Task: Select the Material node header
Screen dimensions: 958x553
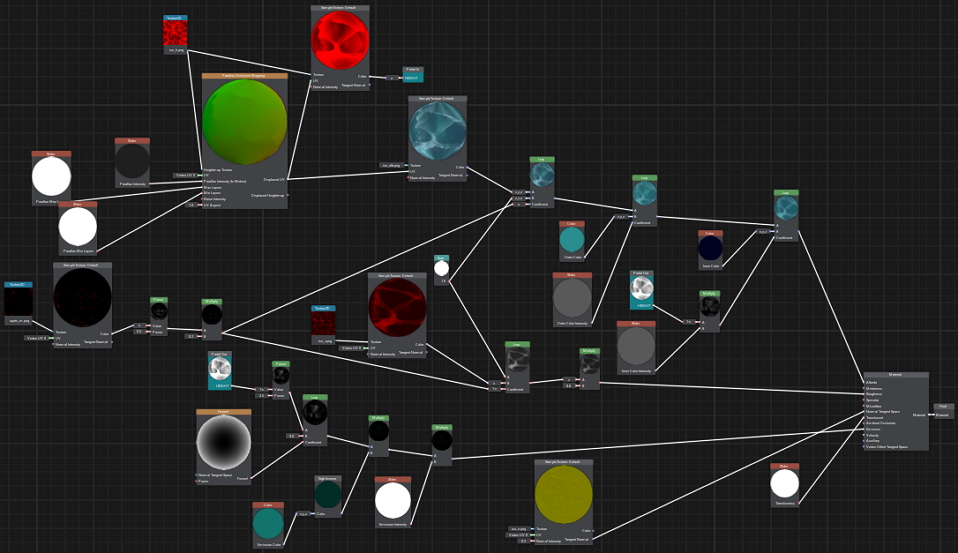Action: (895, 376)
